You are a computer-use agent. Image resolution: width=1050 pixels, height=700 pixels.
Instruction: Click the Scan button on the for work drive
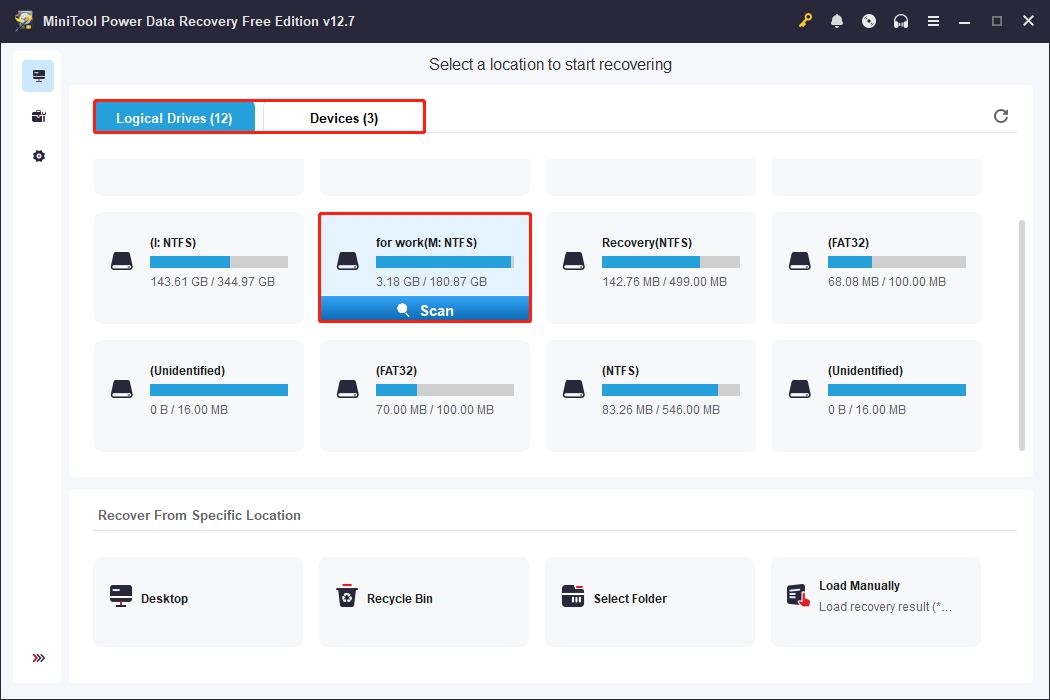click(425, 310)
